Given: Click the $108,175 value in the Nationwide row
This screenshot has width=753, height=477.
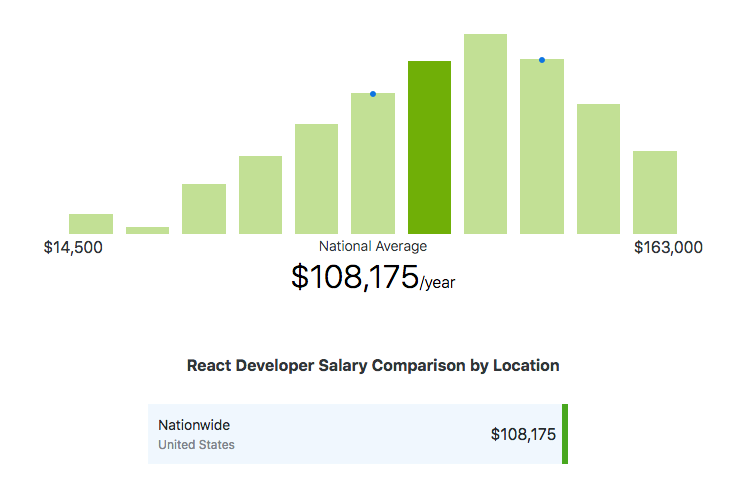Looking at the screenshot, I should [523, 434].
